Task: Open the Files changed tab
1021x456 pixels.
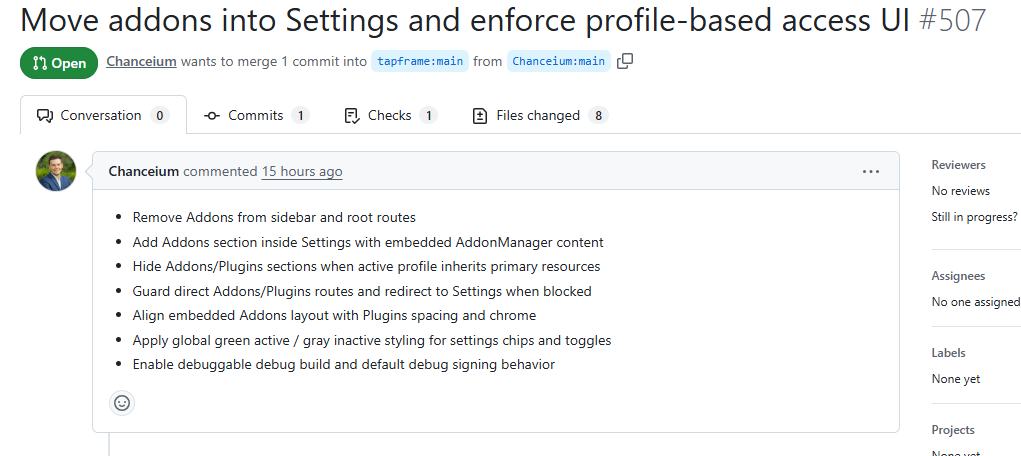Action: tap(540, 115)
